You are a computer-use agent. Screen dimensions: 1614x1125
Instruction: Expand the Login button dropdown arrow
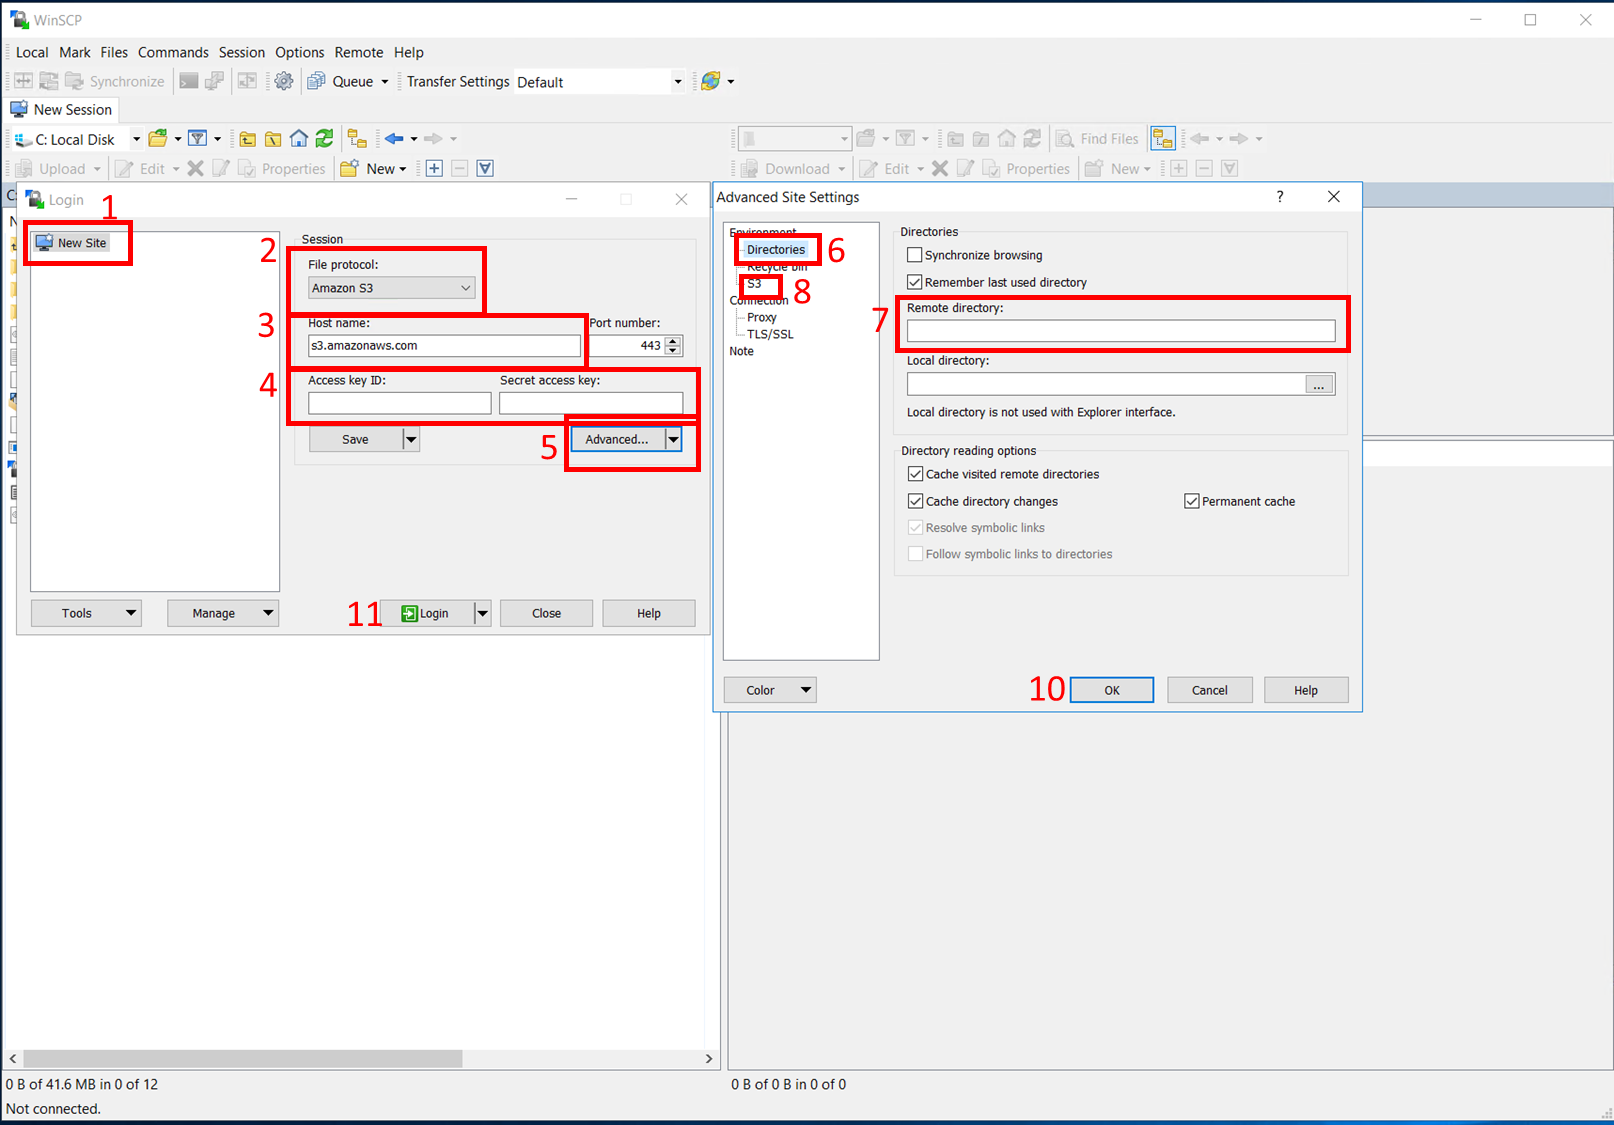(482, 613)
